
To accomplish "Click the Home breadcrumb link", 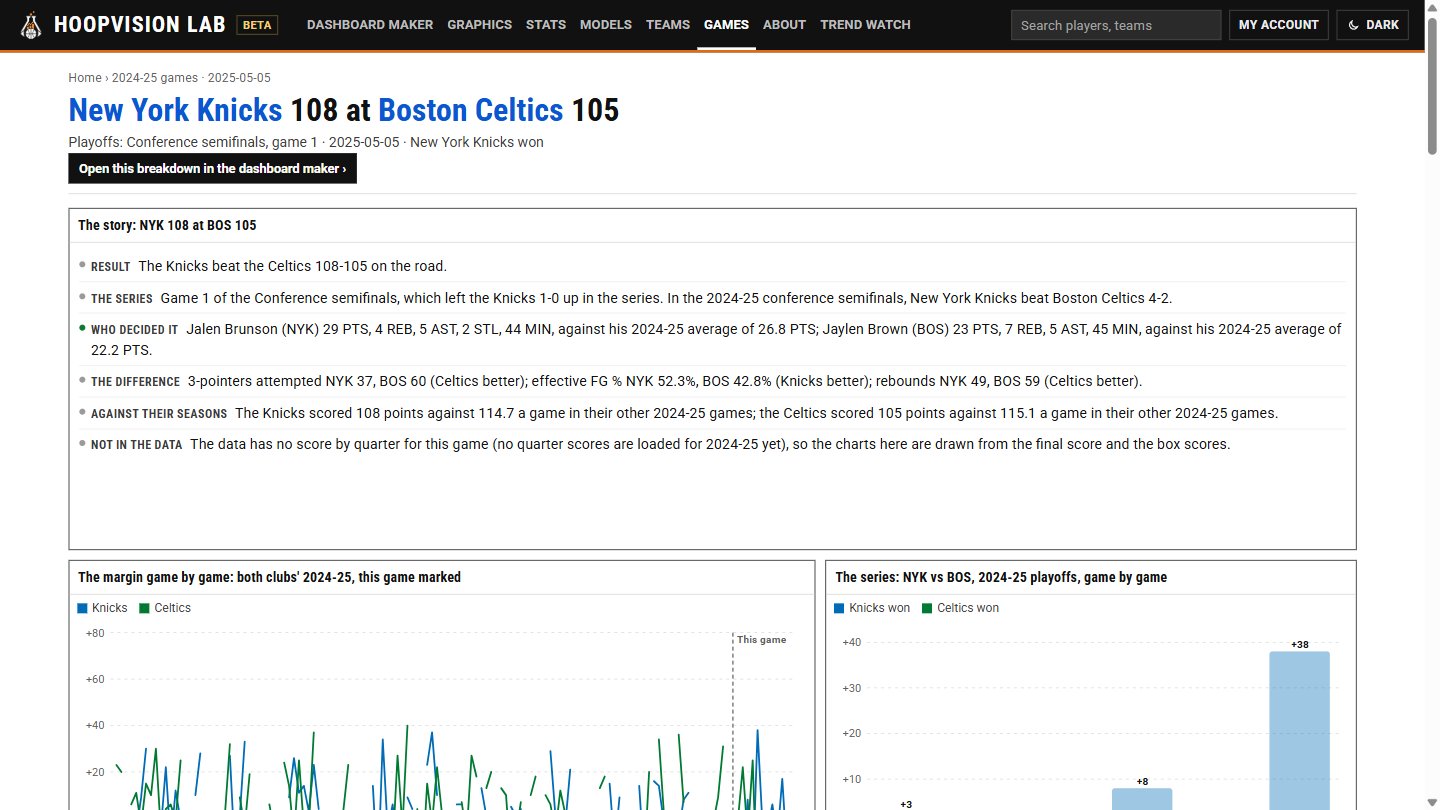I will point(85,78).
